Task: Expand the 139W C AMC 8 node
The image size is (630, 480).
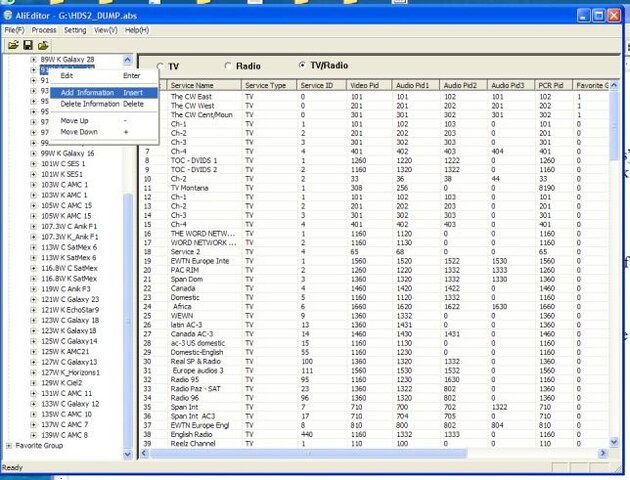Action: pyautogui.click(x=34, y=435)
